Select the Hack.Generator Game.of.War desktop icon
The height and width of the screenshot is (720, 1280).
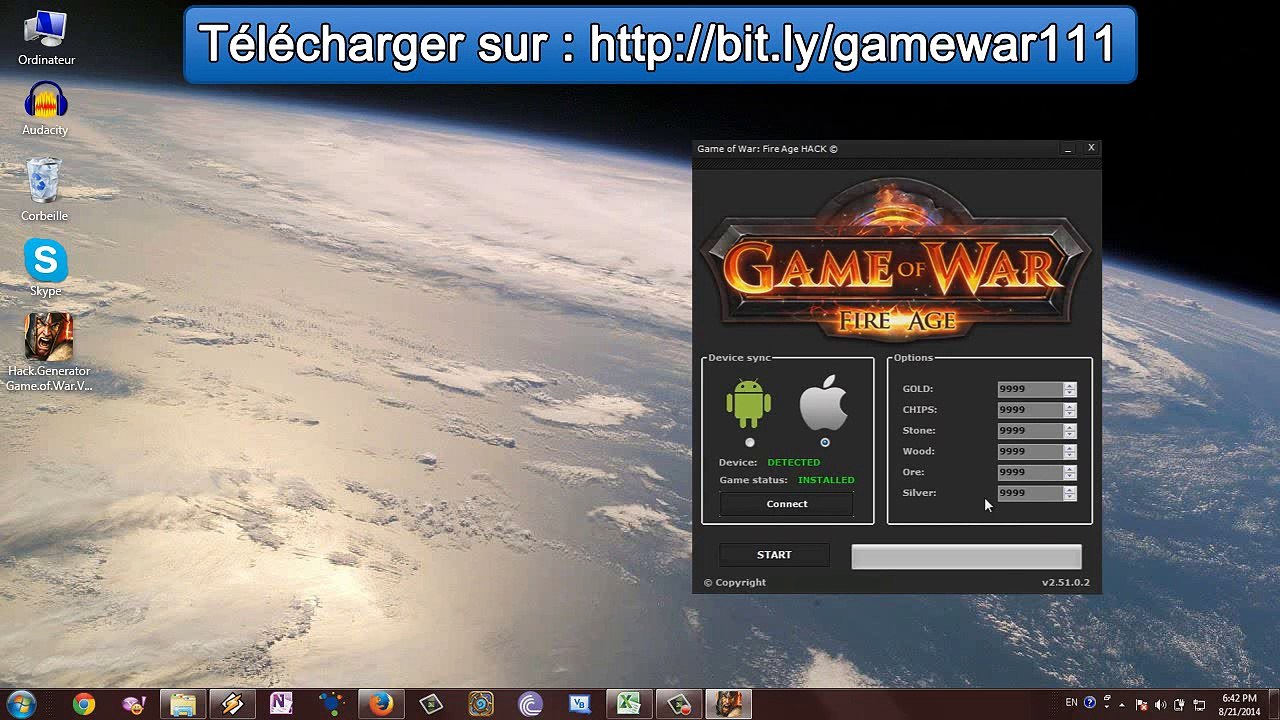pos(49,351)
